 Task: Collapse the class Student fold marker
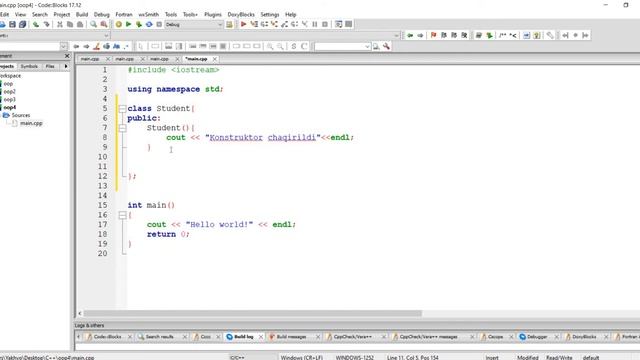(122, 109)
